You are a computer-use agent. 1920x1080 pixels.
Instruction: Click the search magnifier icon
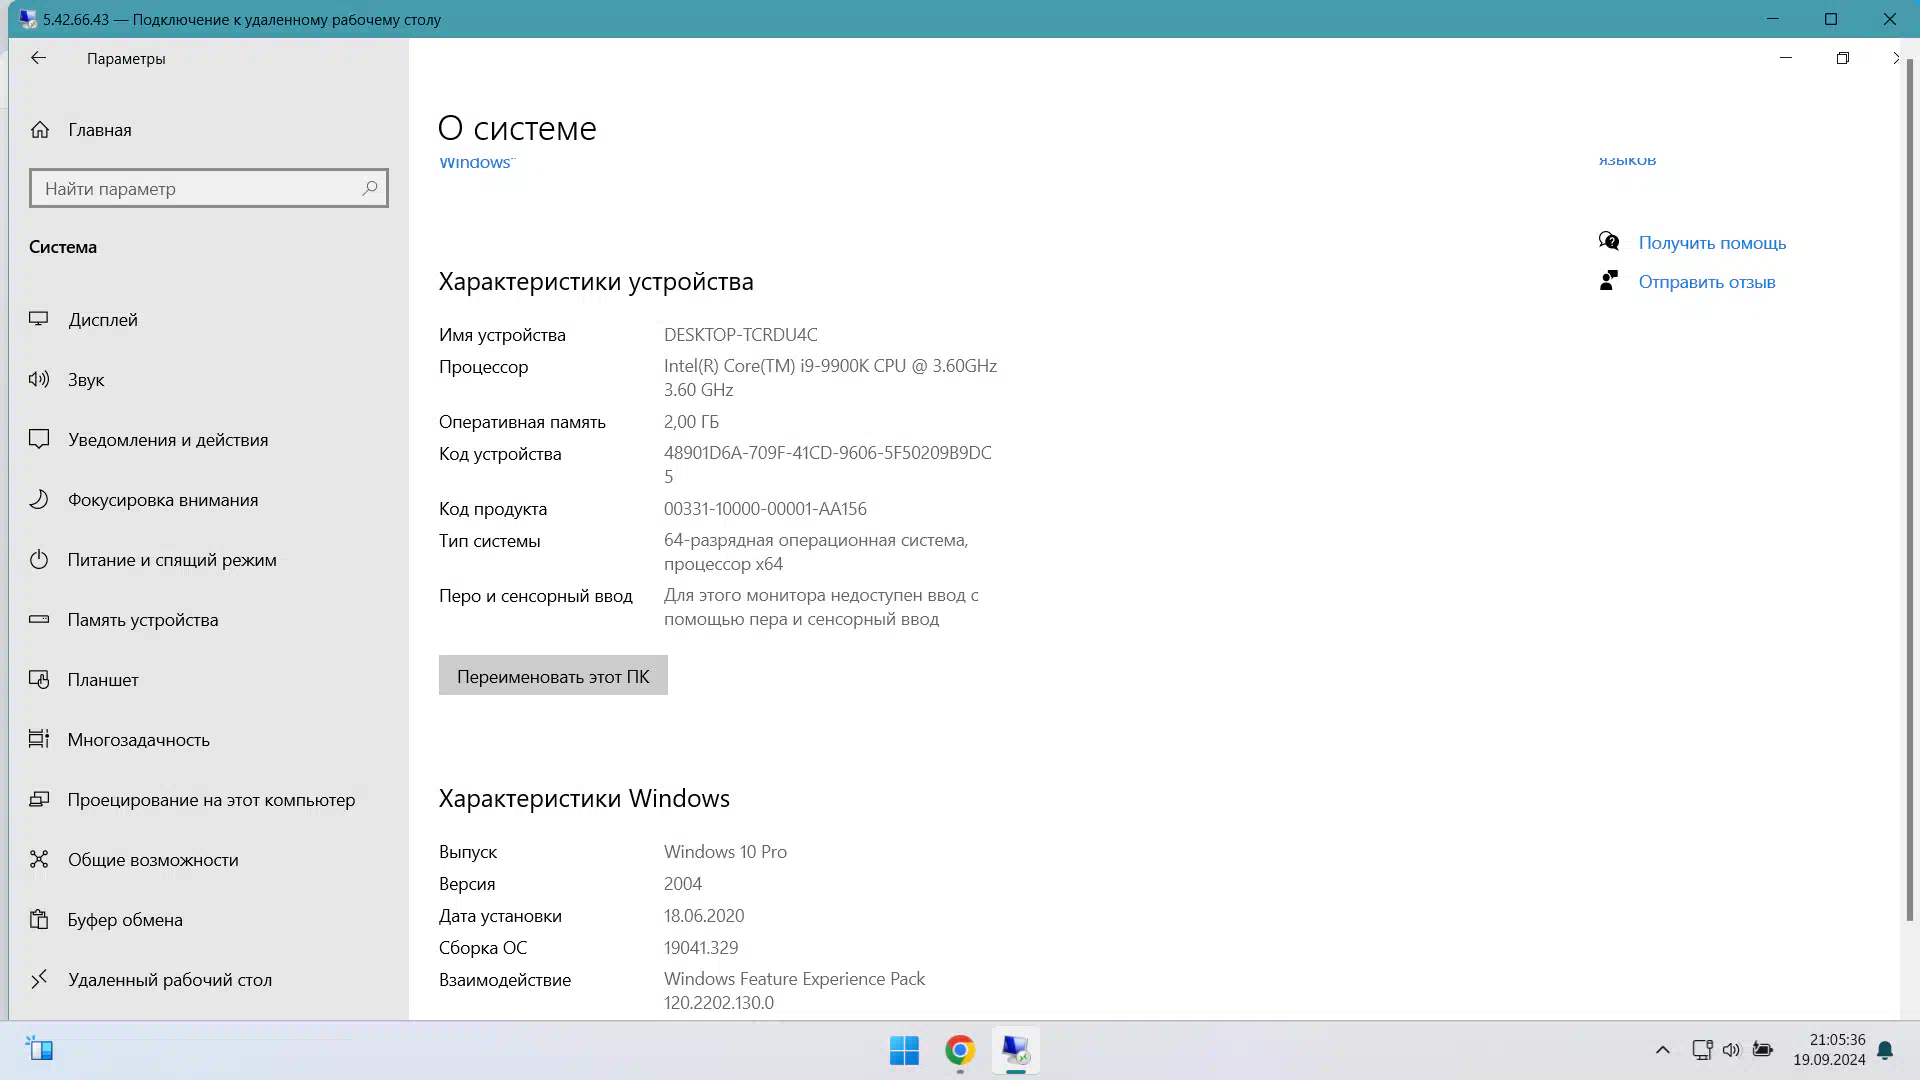369,188
